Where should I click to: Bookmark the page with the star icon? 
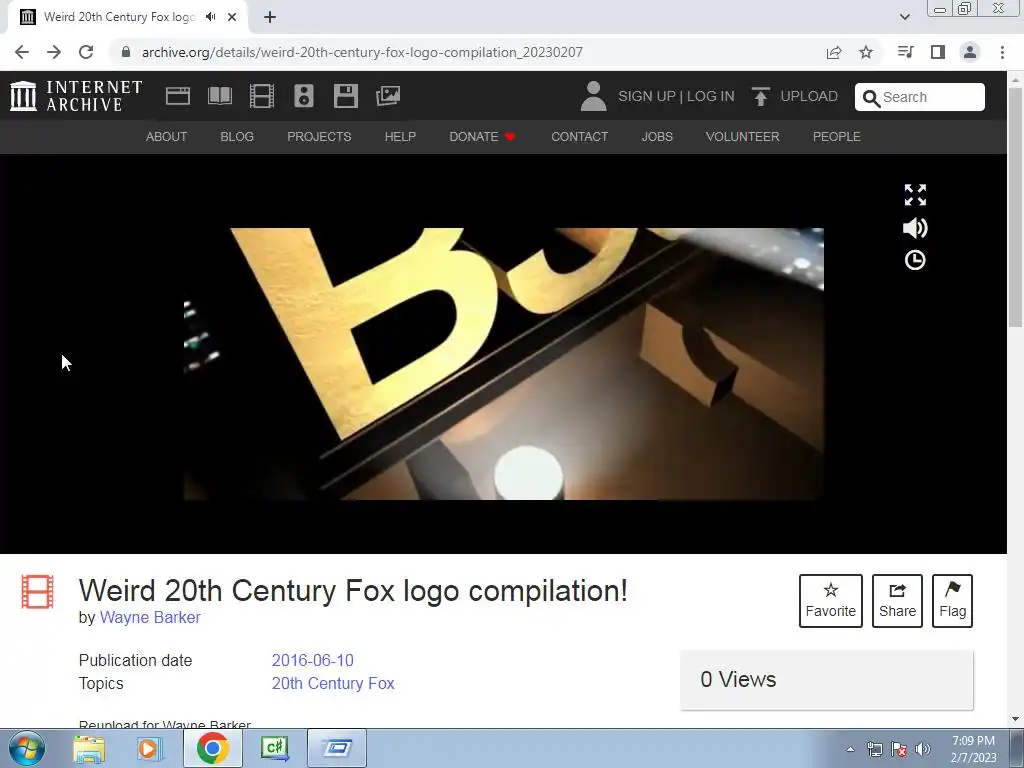[866, 52]
